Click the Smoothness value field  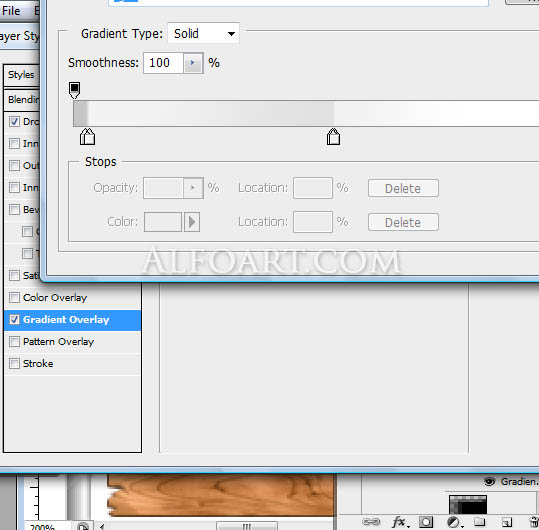coord(163,63)
